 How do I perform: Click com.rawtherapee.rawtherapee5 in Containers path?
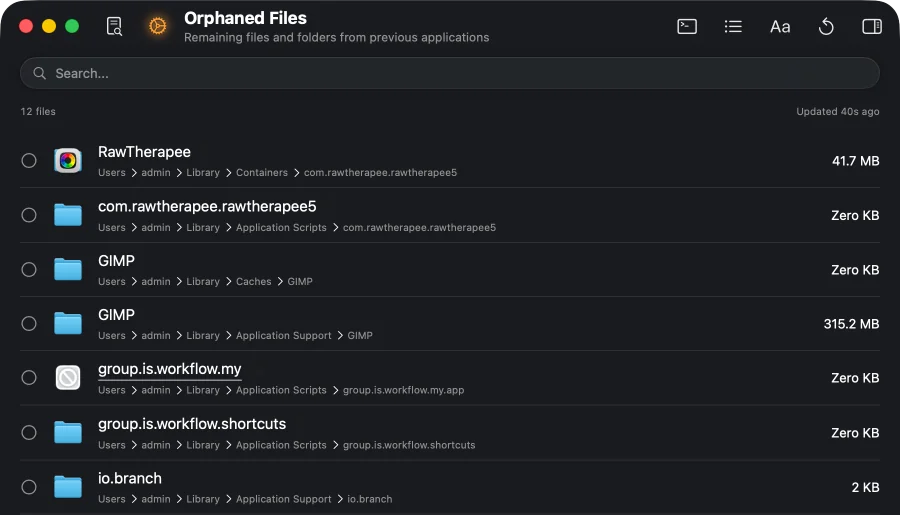coord(380,172)
